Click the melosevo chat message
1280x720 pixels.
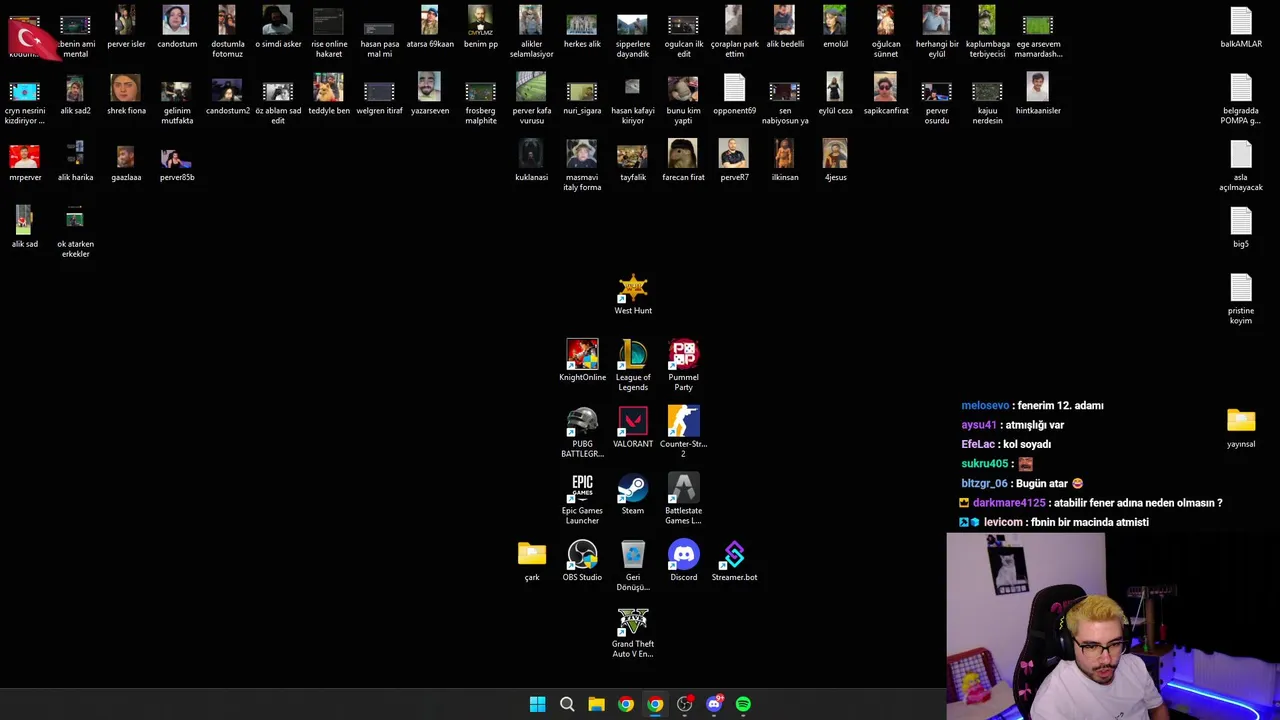[x=1032, y=405]
